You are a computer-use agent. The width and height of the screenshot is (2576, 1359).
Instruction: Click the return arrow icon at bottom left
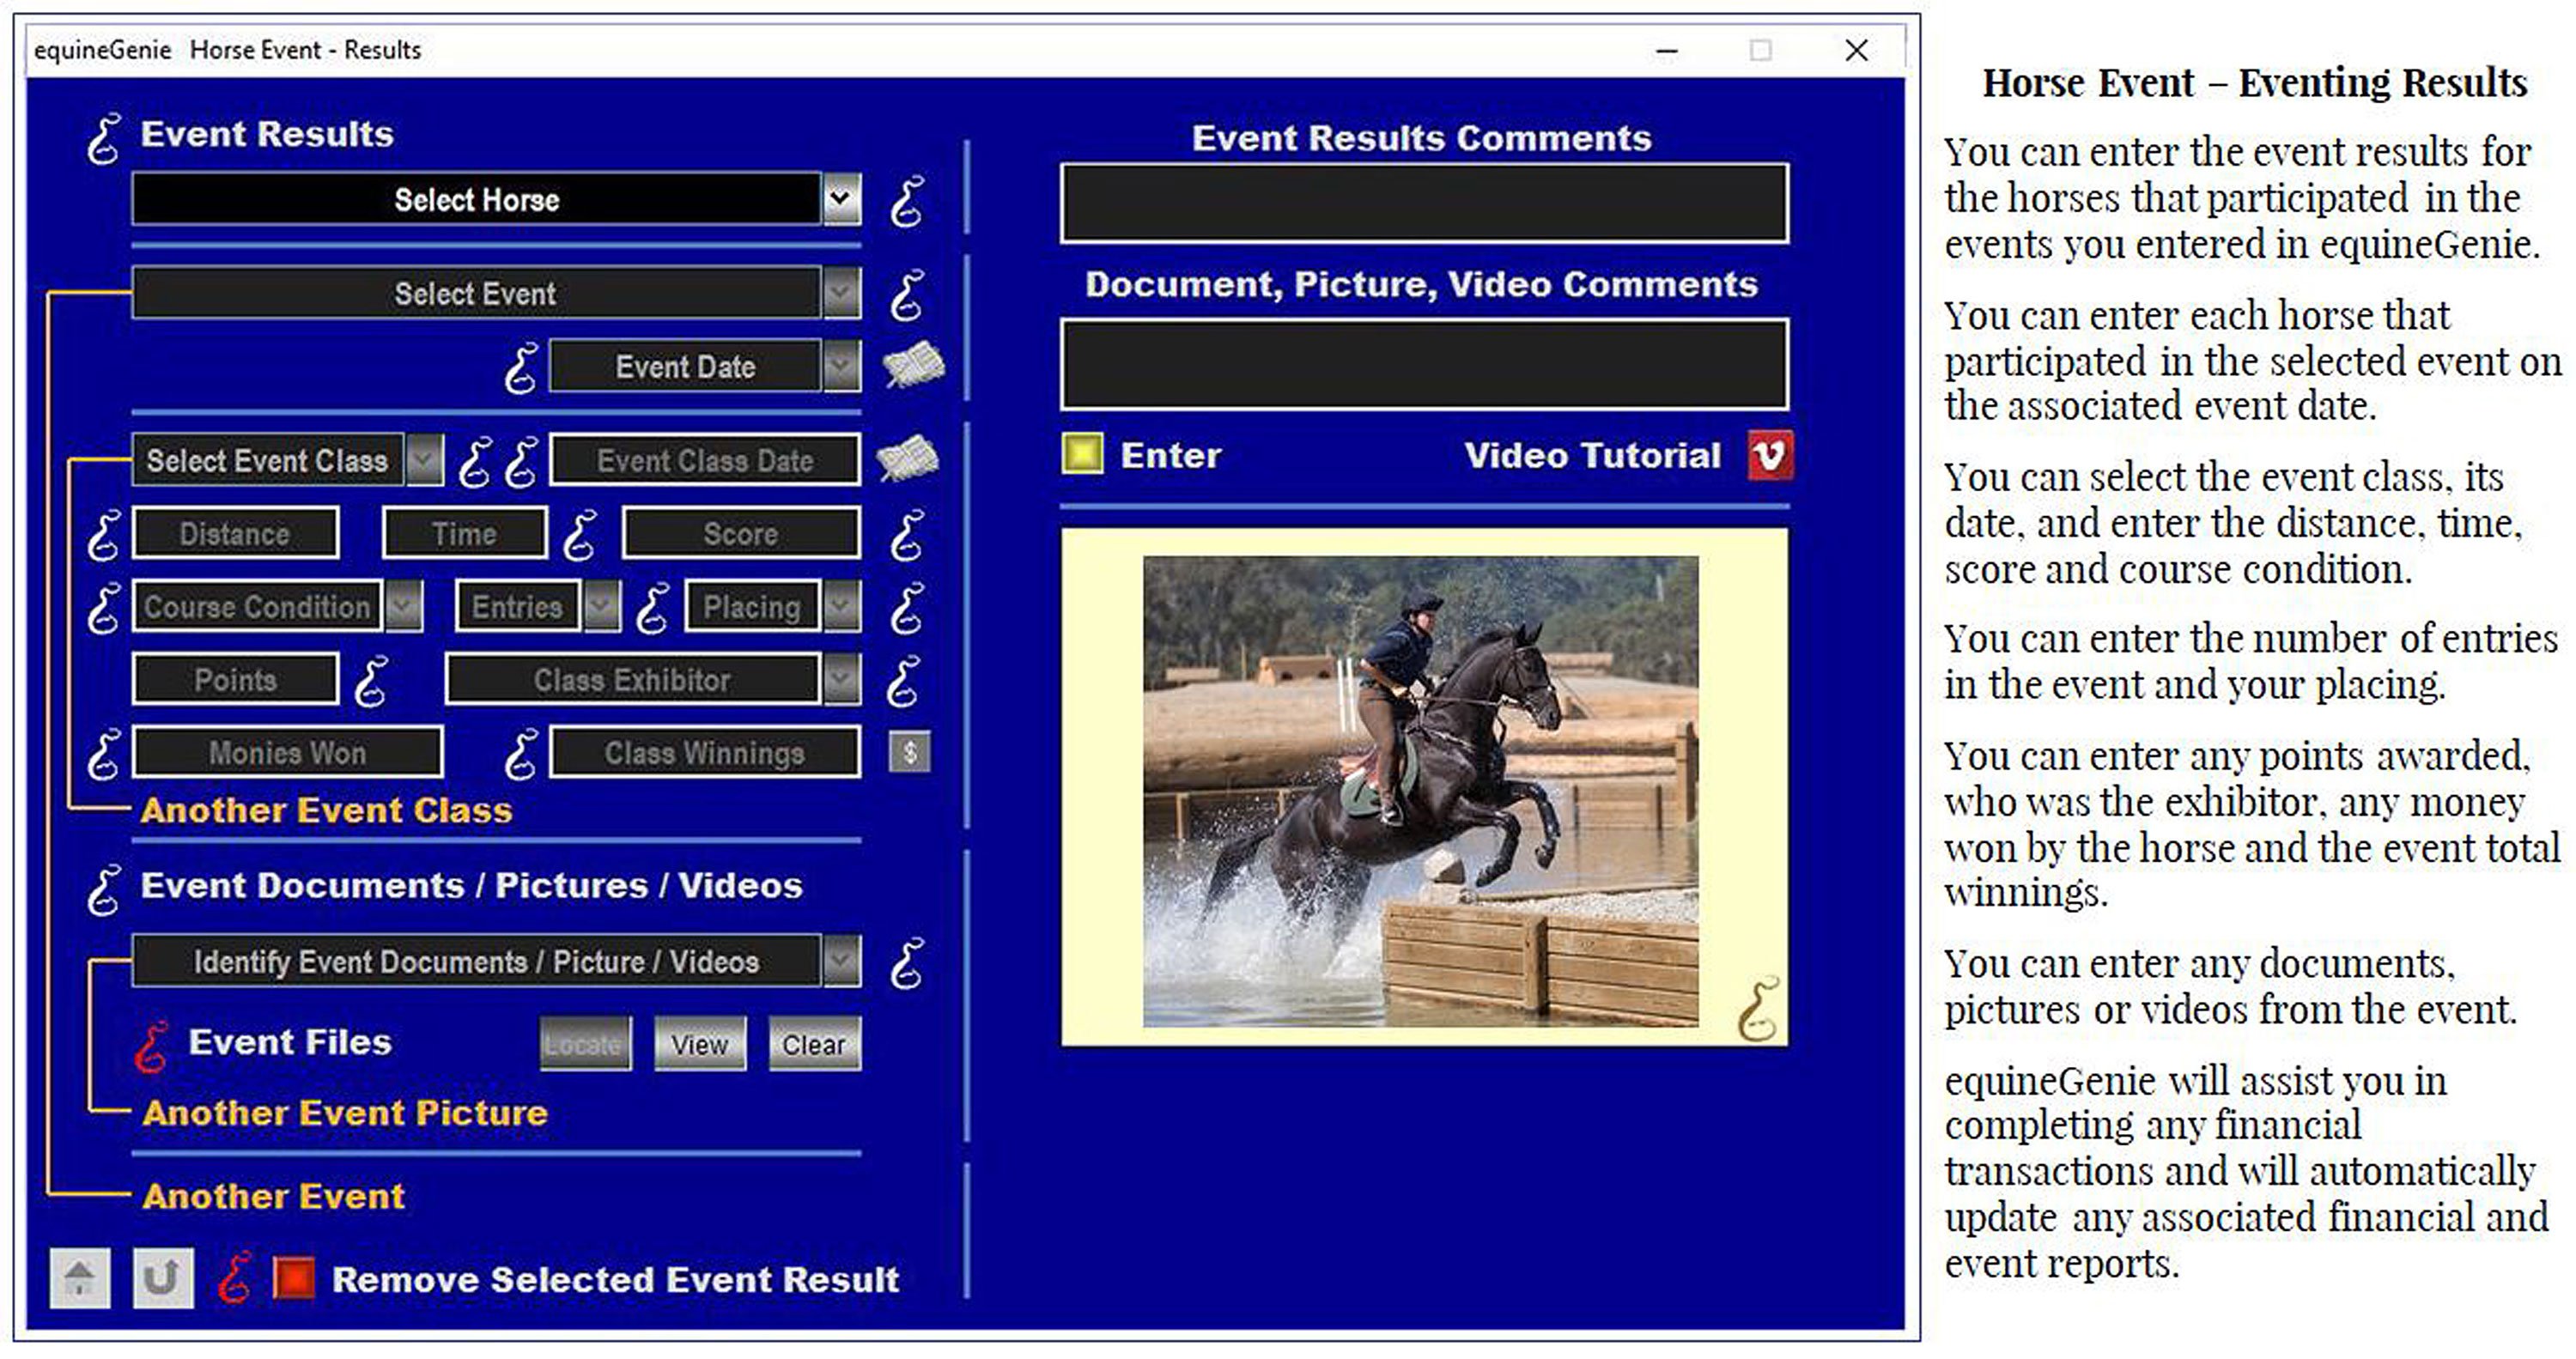[161, 1278]
